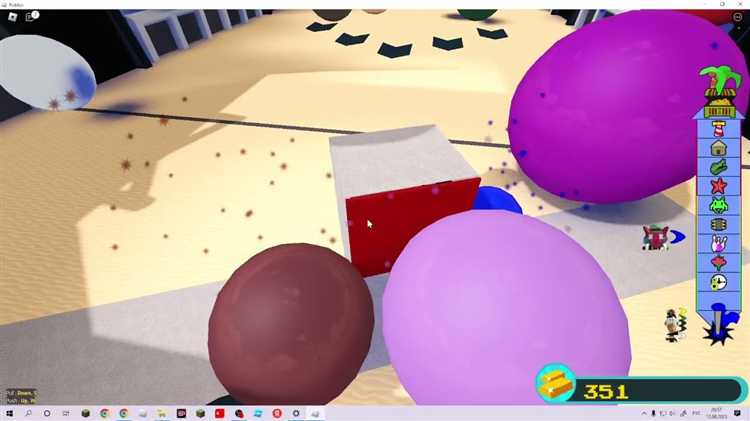Open the three-dot options menu top right
Viewport: 750px width, 421px height.
737,17
